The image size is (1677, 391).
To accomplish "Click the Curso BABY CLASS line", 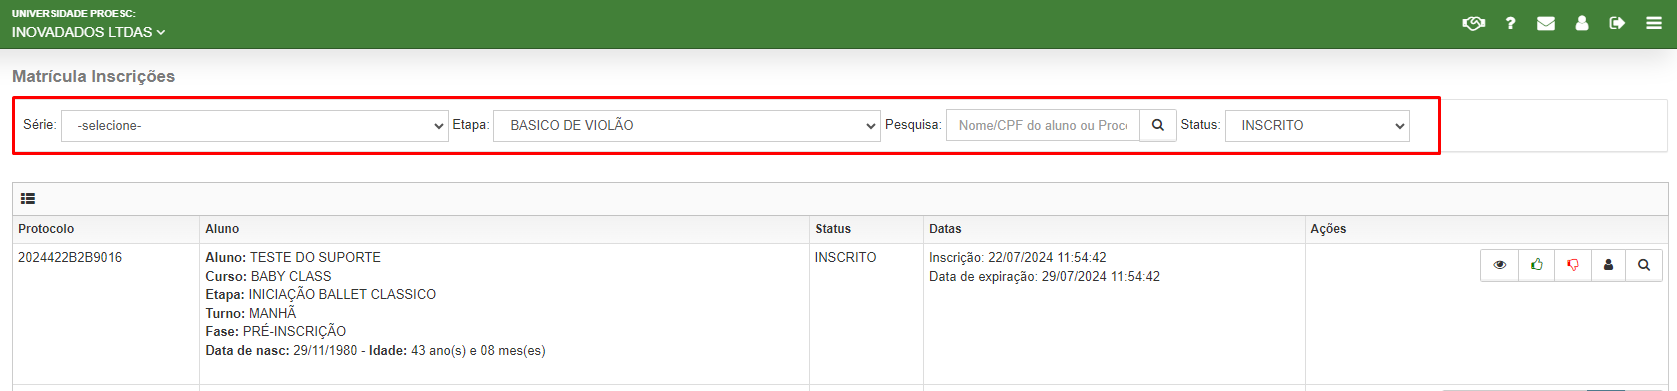I will [x=268, y=276].
